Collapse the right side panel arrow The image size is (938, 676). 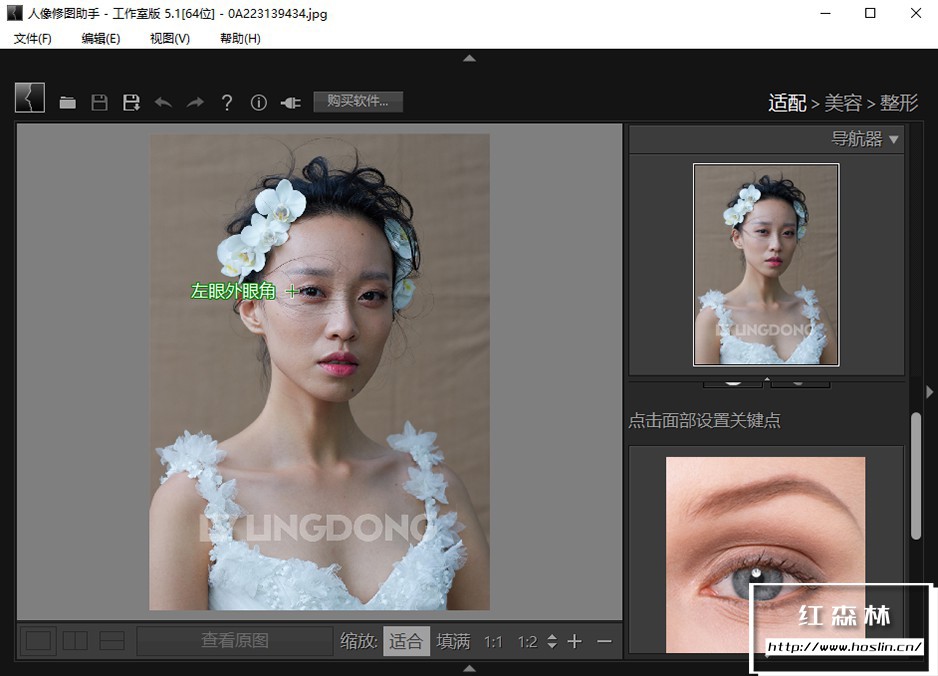pyautogui.click(x=930, y=391)
